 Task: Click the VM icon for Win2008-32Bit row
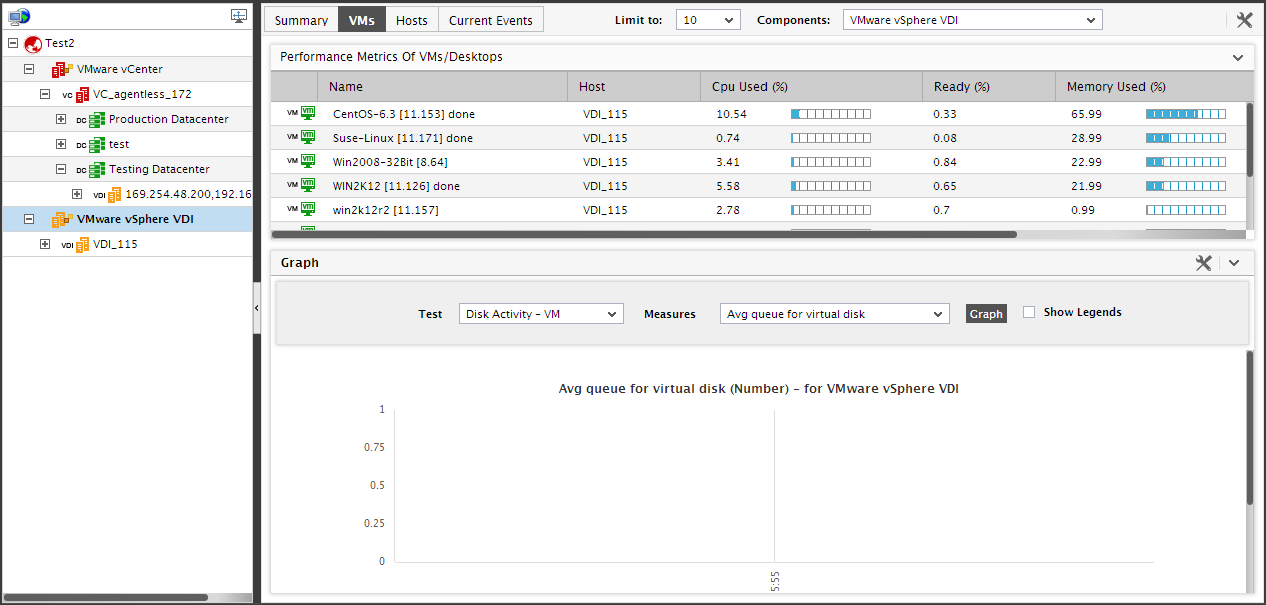308,161
